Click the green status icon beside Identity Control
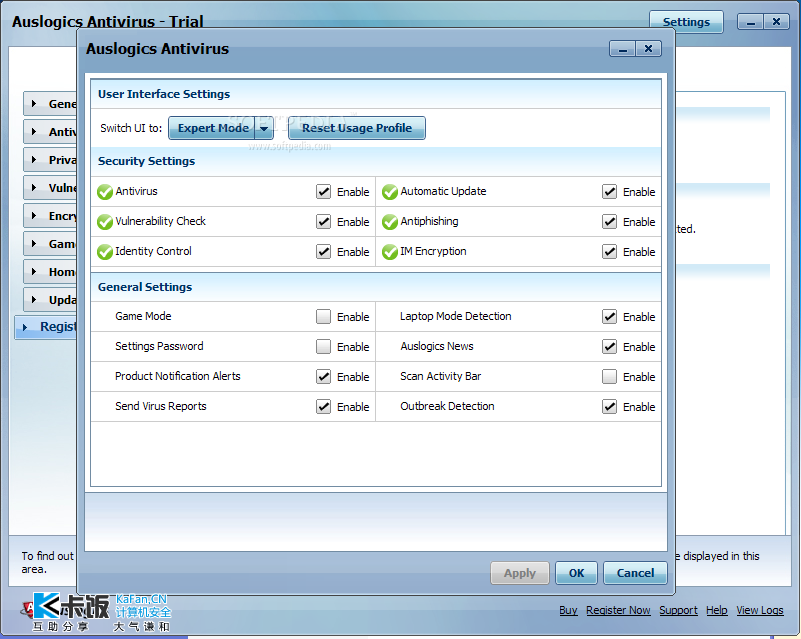The width and height of the screenshot is (801, 639). 105,252
